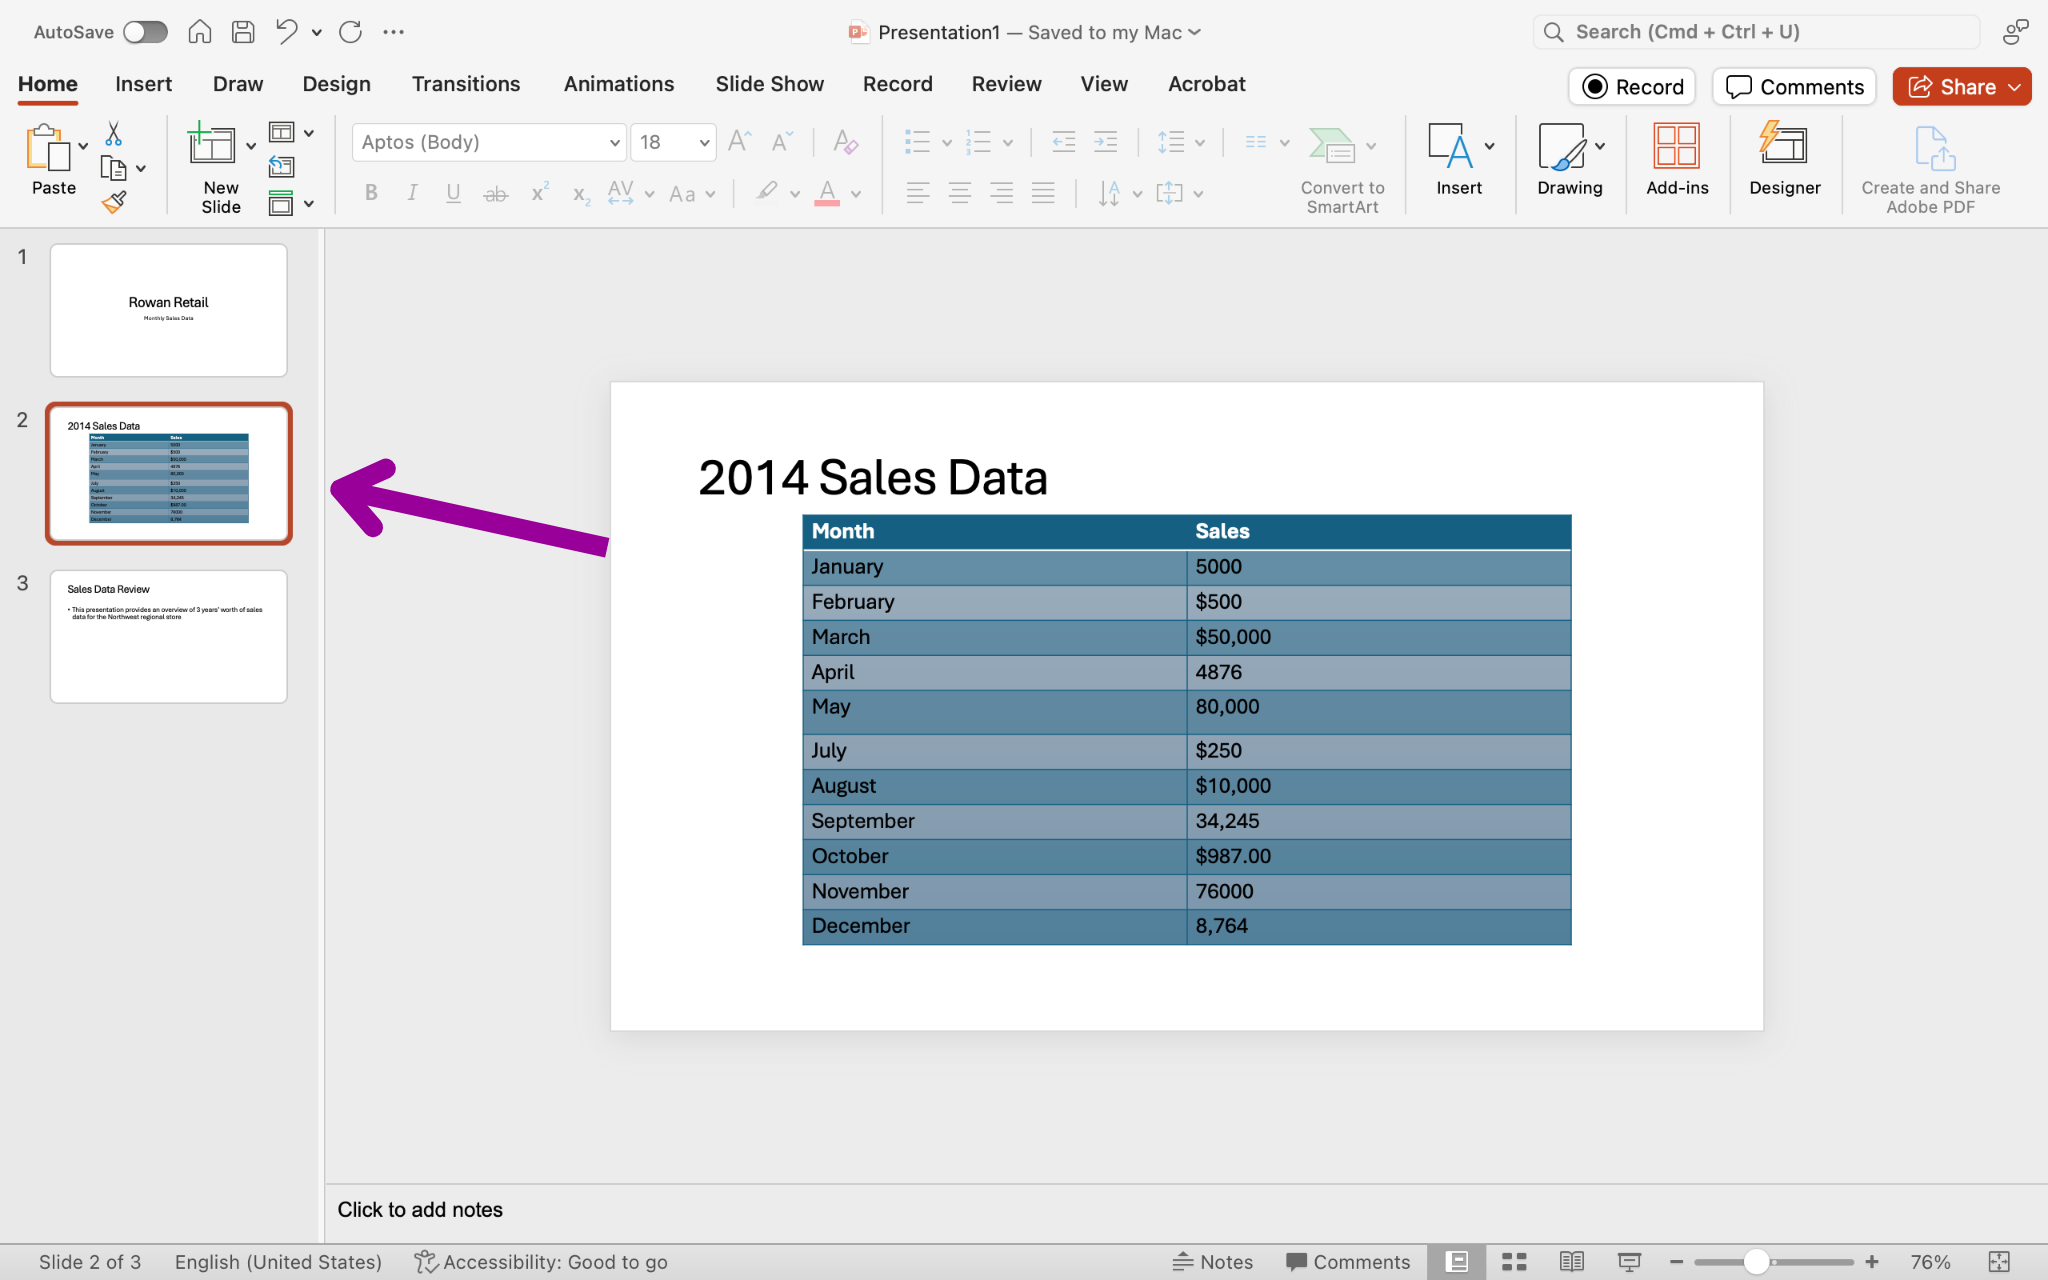
Task: Copy selection with the copy icon
Action: [113, 168]
